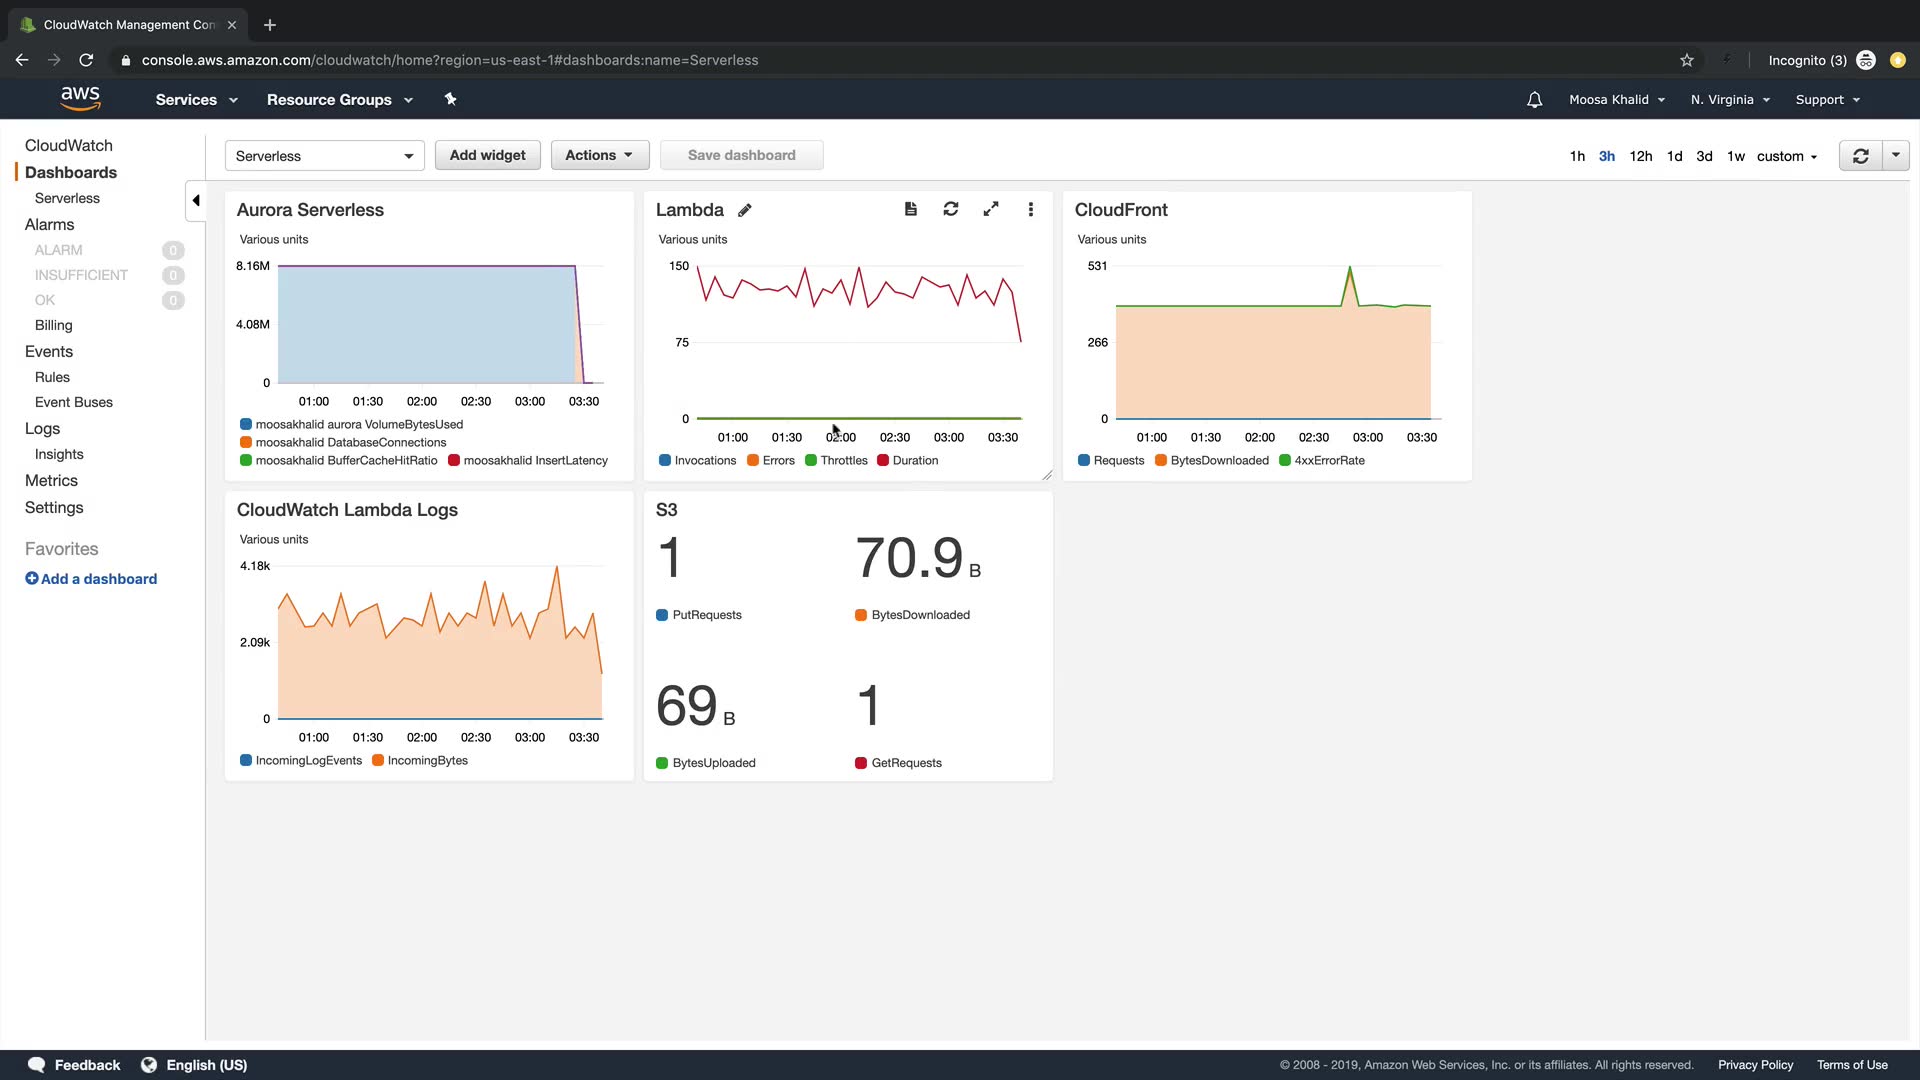Refresh the dashboard with refresh button
This screenshot has height=1080, width=1920.
pos(1860,156)
